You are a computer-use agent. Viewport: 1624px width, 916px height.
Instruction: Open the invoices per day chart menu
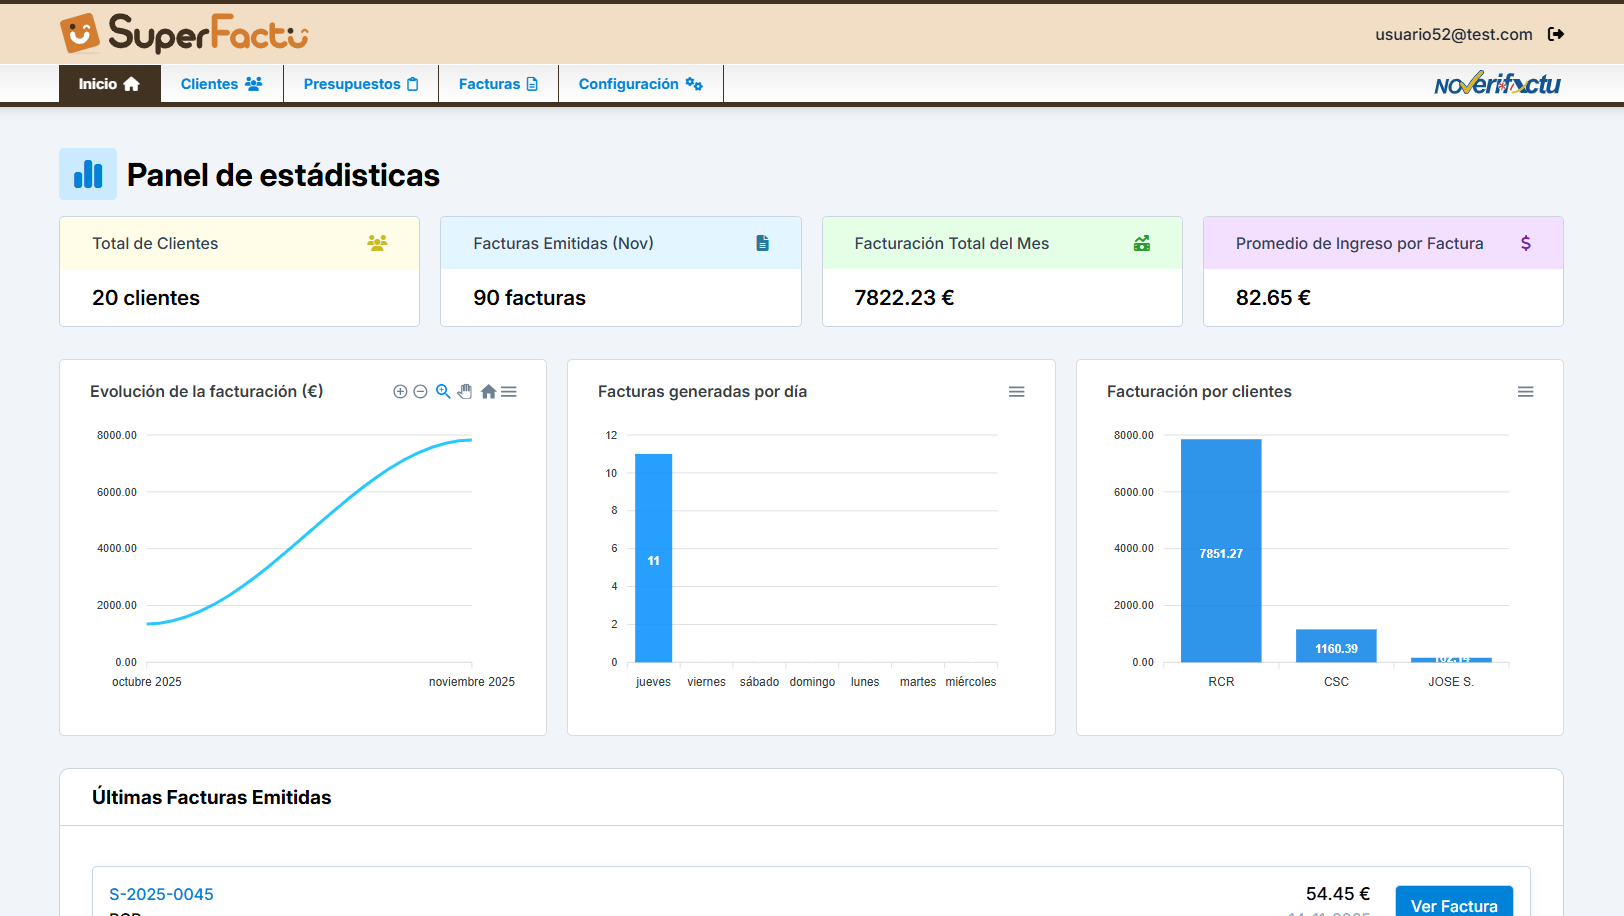tap(1016, 392)
